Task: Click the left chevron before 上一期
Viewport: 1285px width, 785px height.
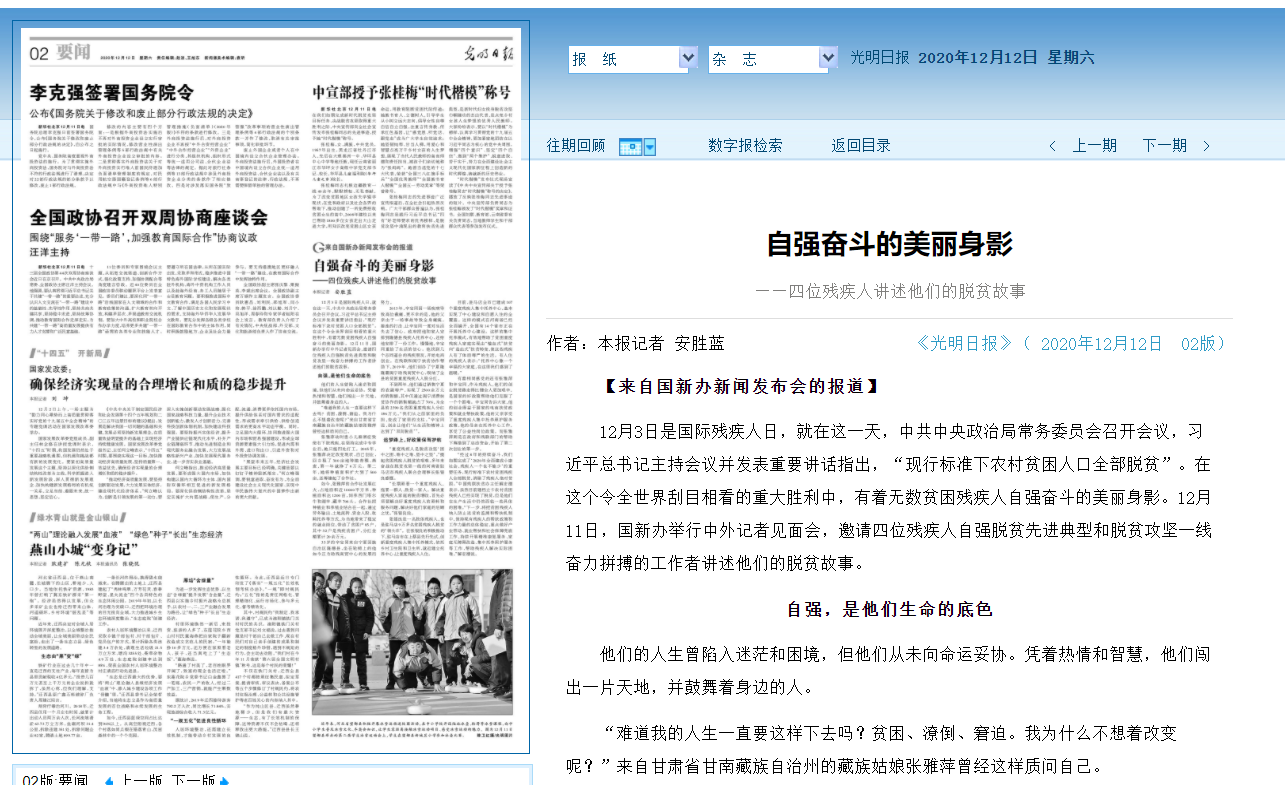Action: 1052,146
